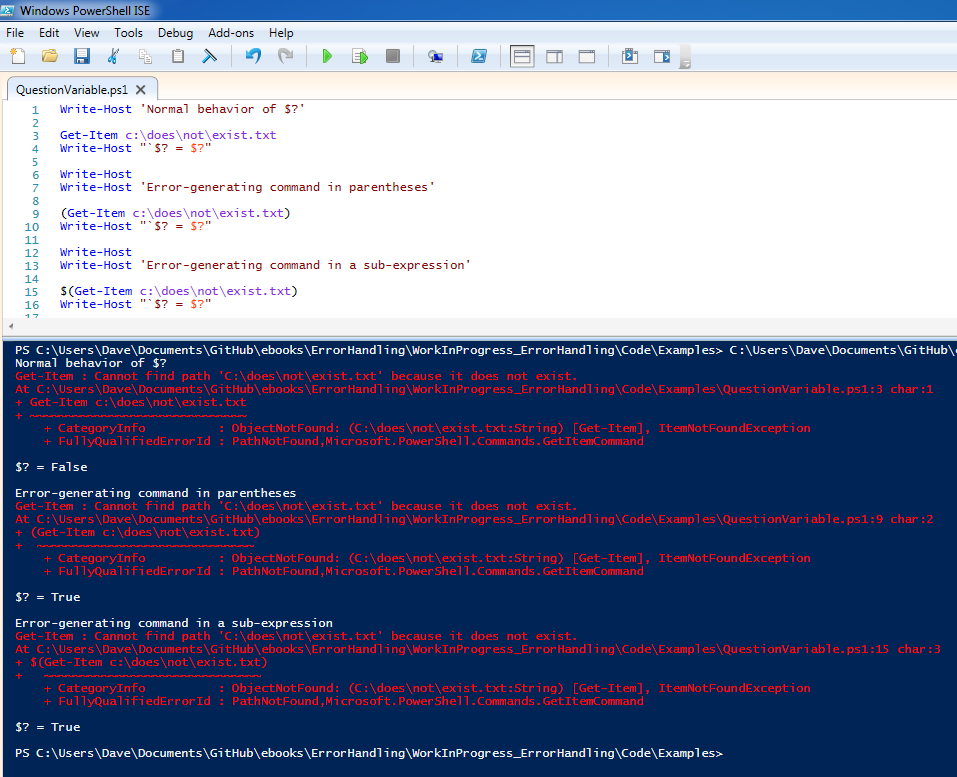
Task: Close the QuestionVariable.ps1 tab
Action: click(x=141, y=89)
